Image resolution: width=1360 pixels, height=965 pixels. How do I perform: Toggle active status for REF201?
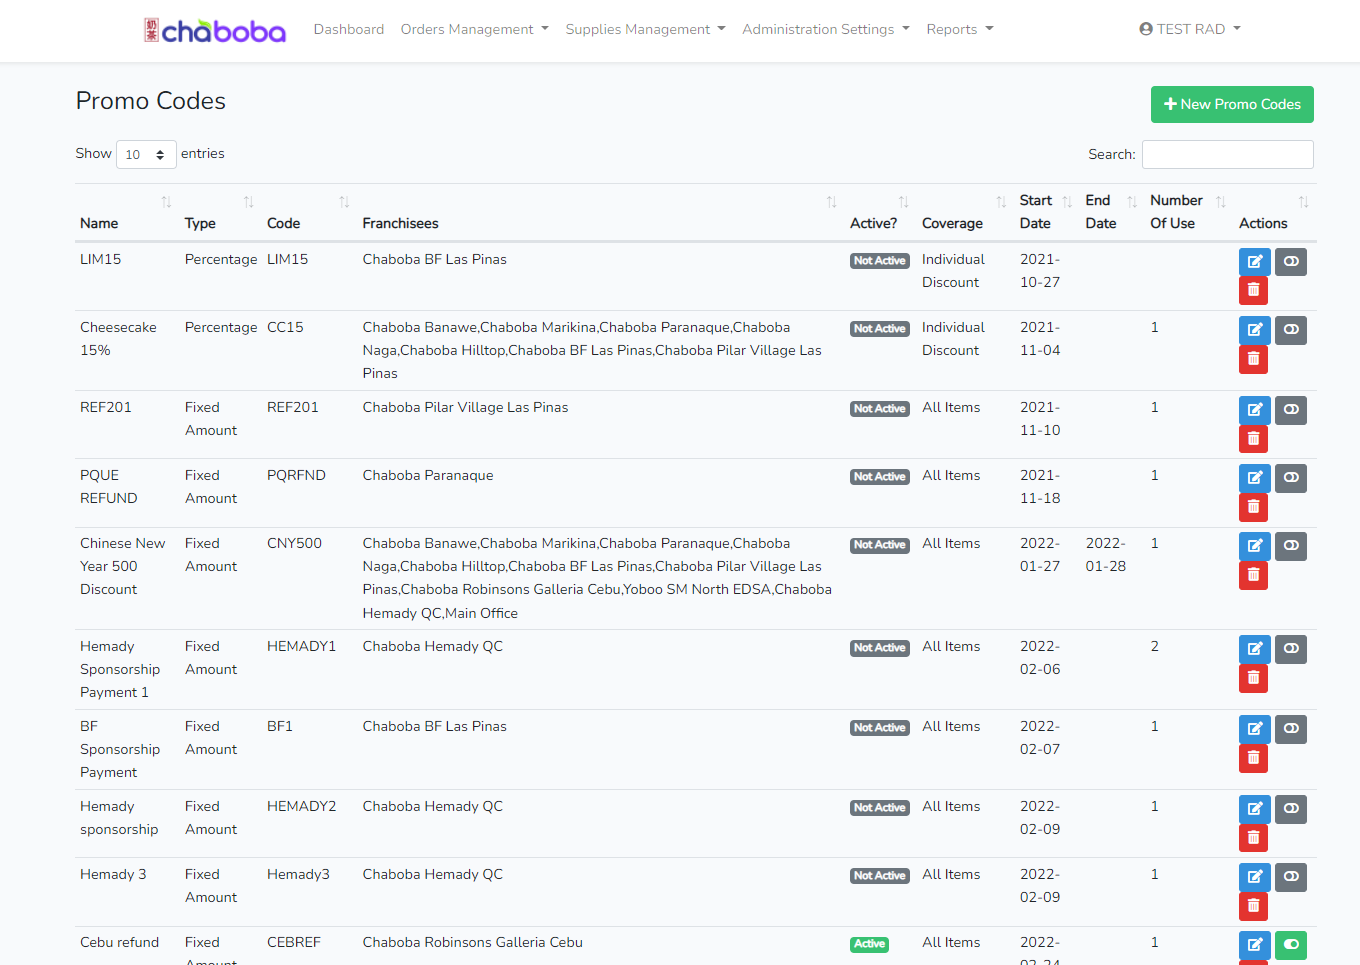click(1291, 410)
